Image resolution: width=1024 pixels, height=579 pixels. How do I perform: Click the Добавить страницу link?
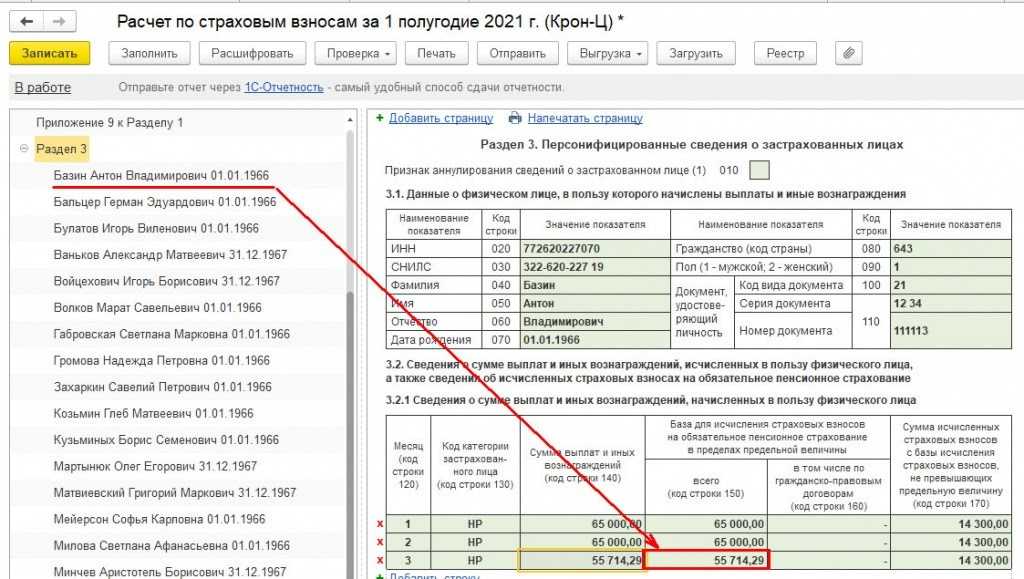(x=441, y=118)
